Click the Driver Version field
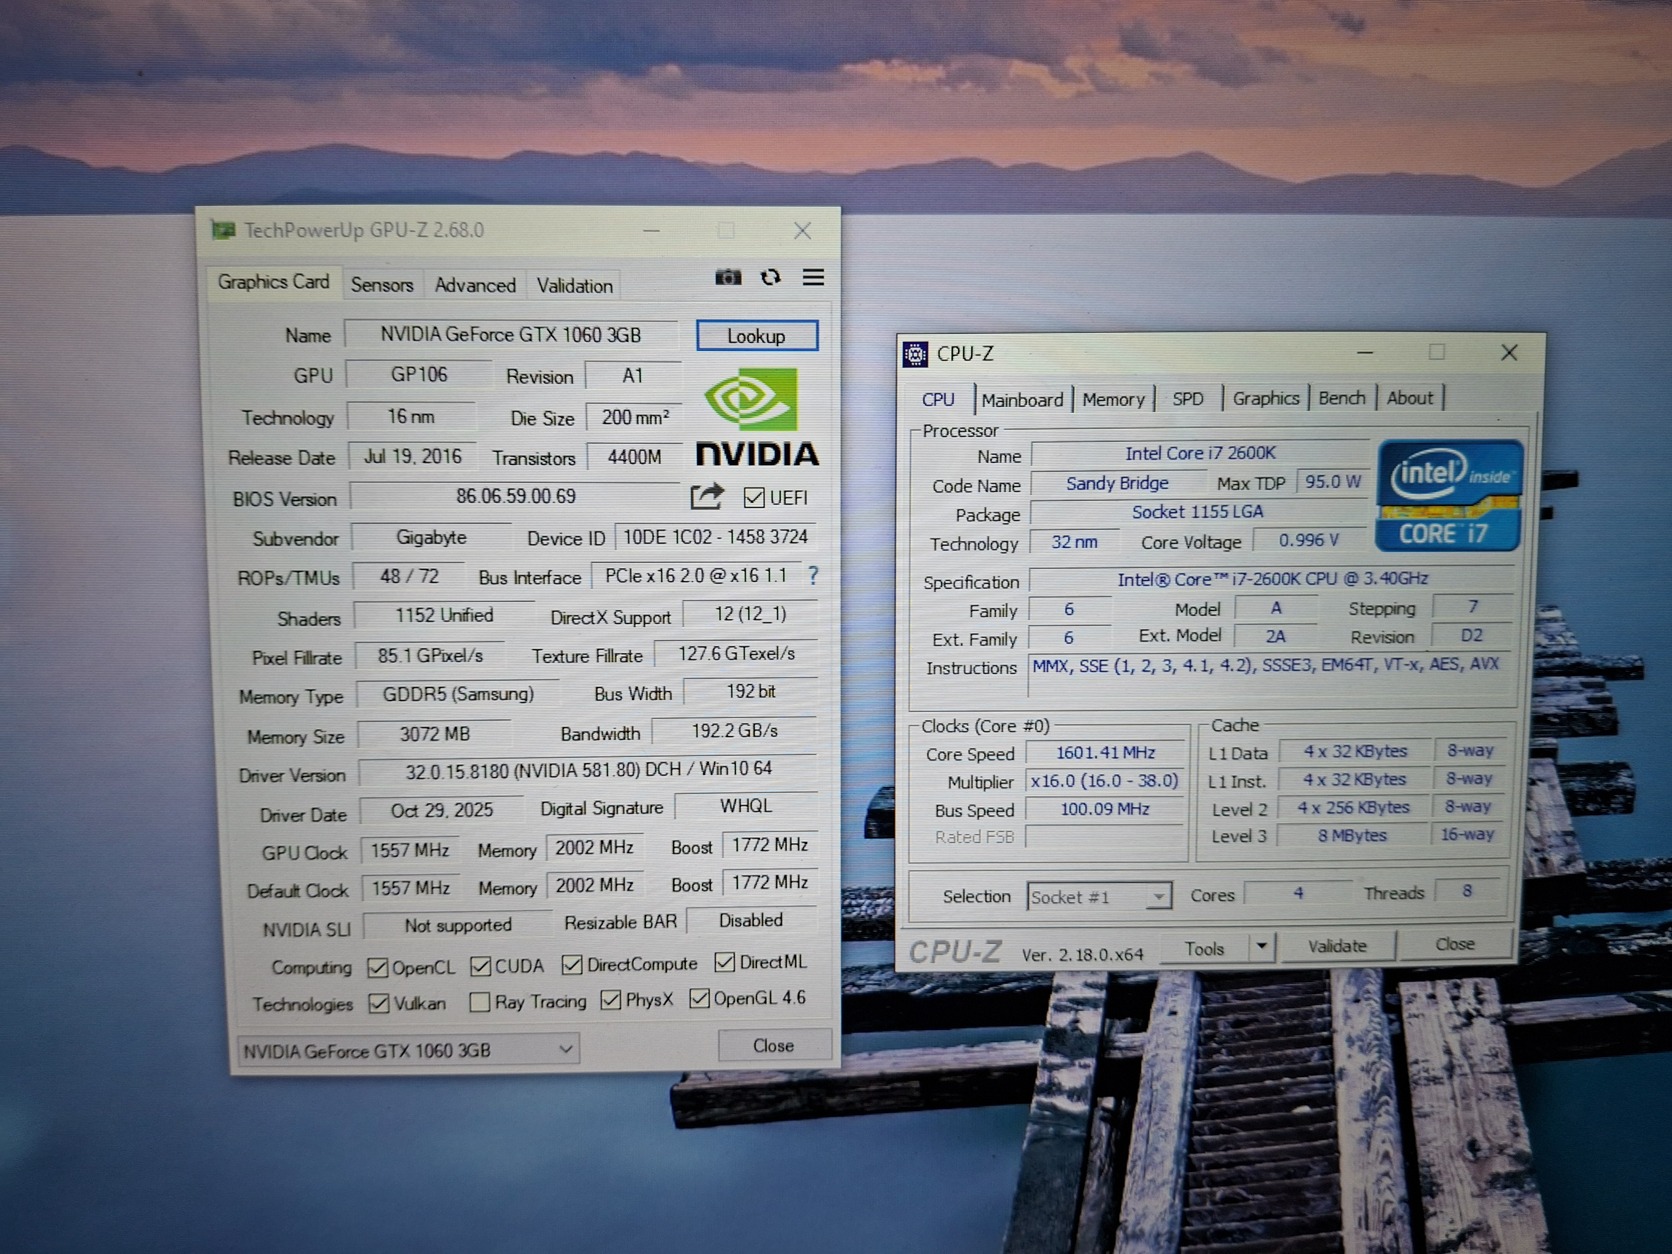 pyautogui.click(x=588, y=770)
